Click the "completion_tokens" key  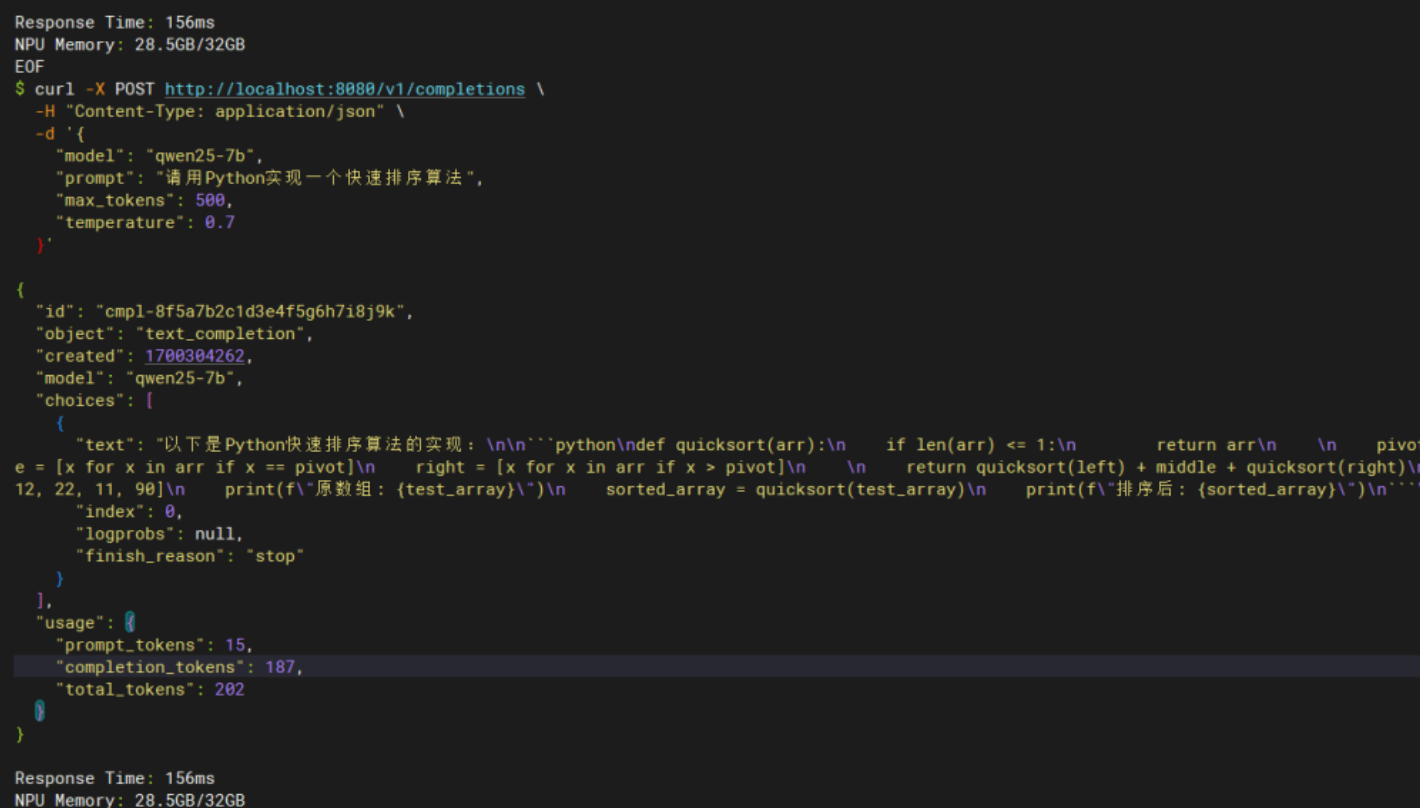point(150,667)
